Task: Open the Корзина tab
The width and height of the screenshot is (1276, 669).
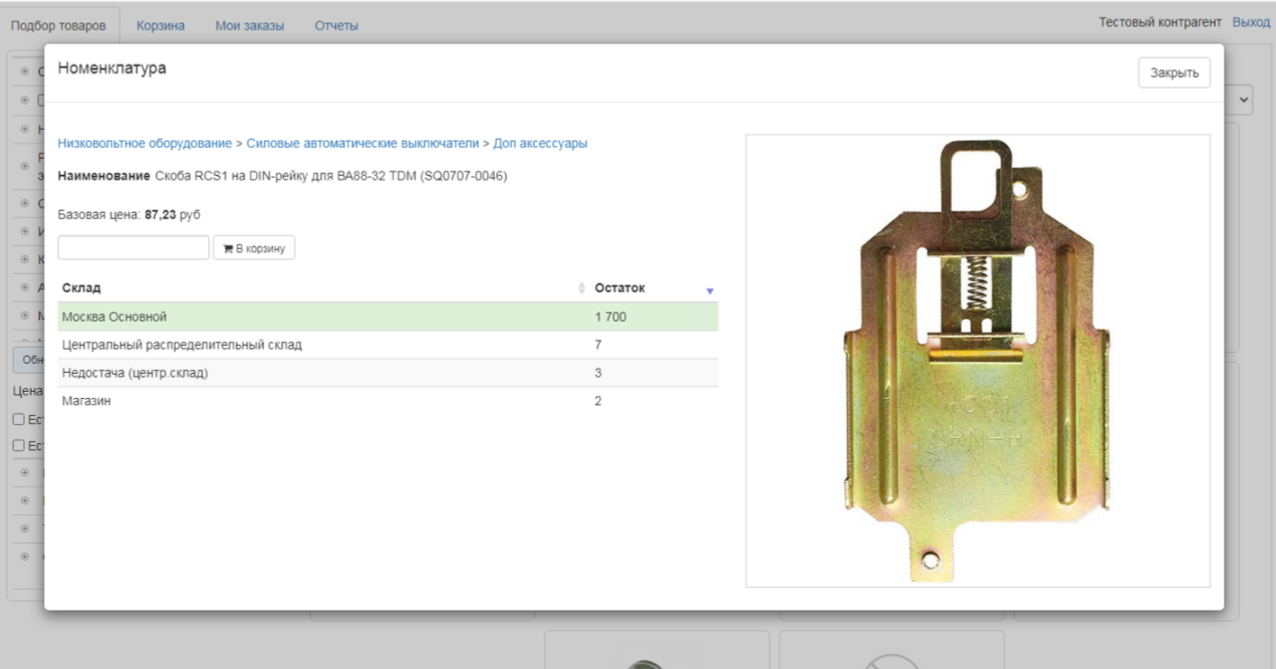Action: click(x=160, y=26)
